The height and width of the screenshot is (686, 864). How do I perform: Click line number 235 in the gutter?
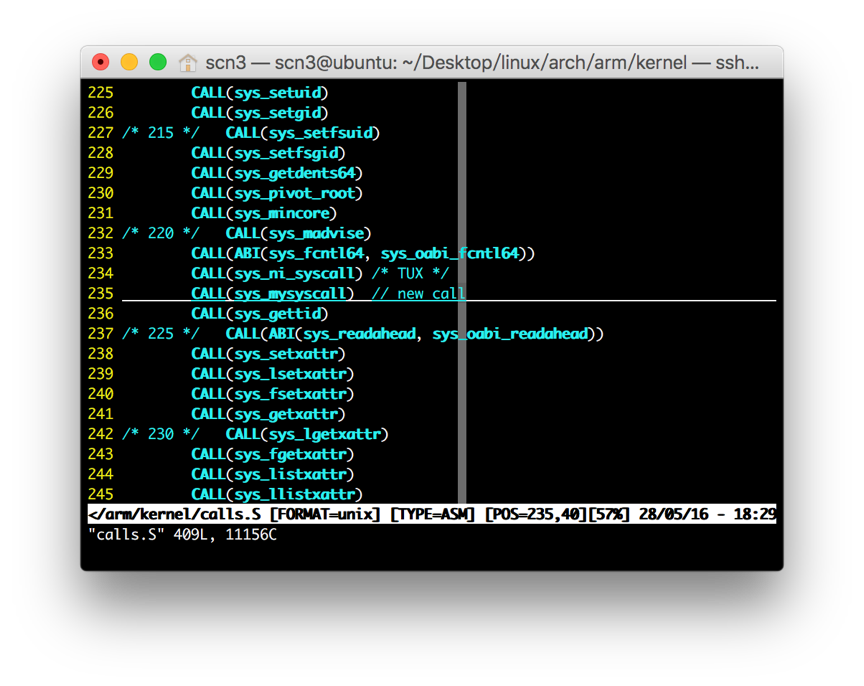pos(101,294)
